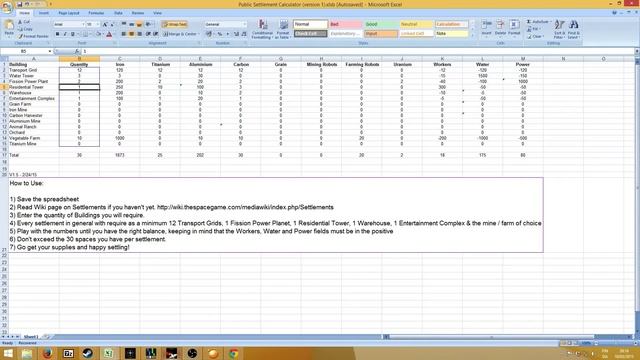The image size is (640, 360).
Task: Apply Percent Style
Action: [220, 34]
